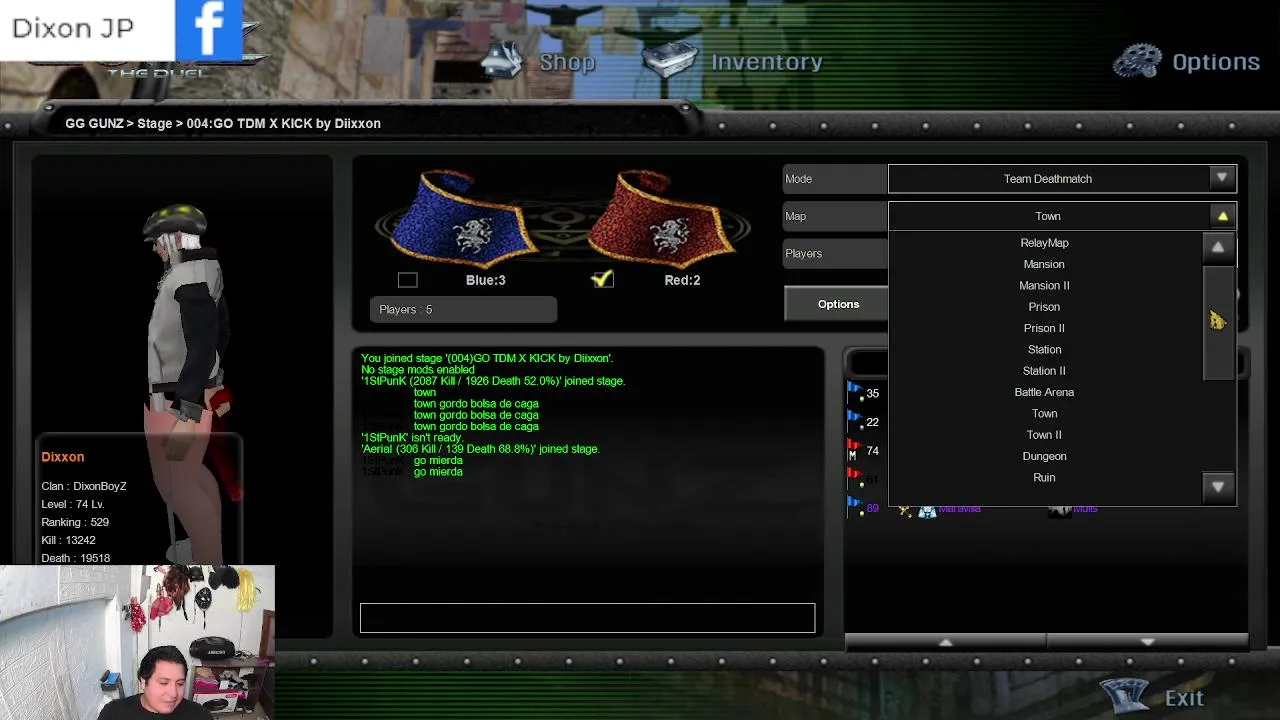
Task: Click player name Maravilla in list
Action: 959,509
